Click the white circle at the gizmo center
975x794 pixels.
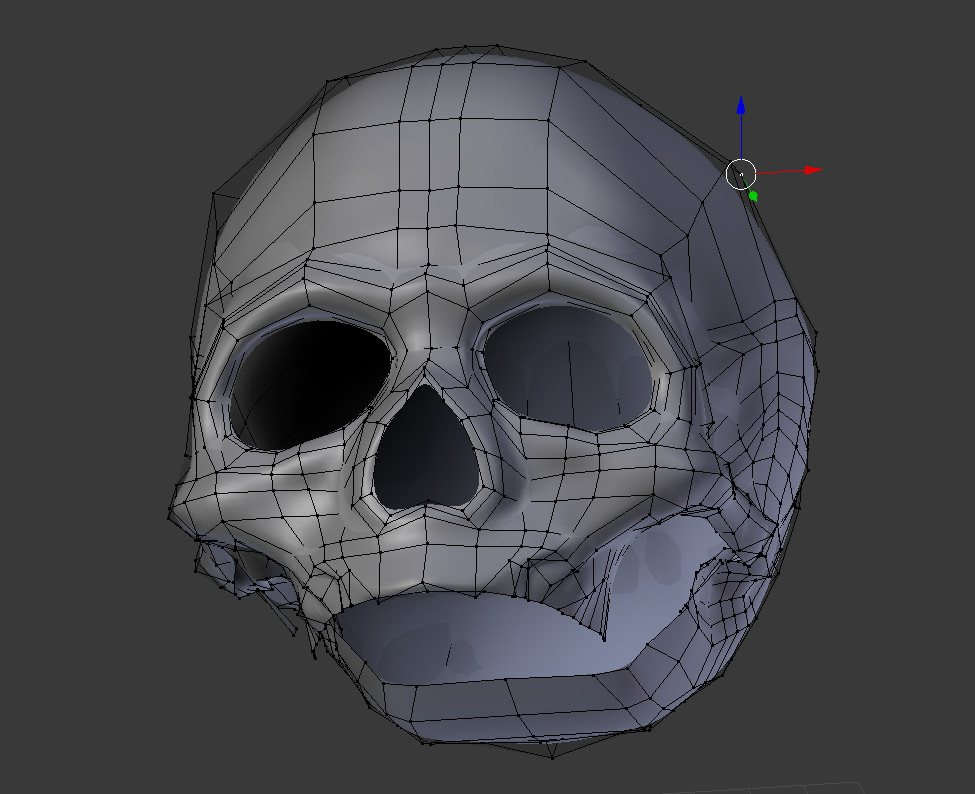tap(740, 173)
